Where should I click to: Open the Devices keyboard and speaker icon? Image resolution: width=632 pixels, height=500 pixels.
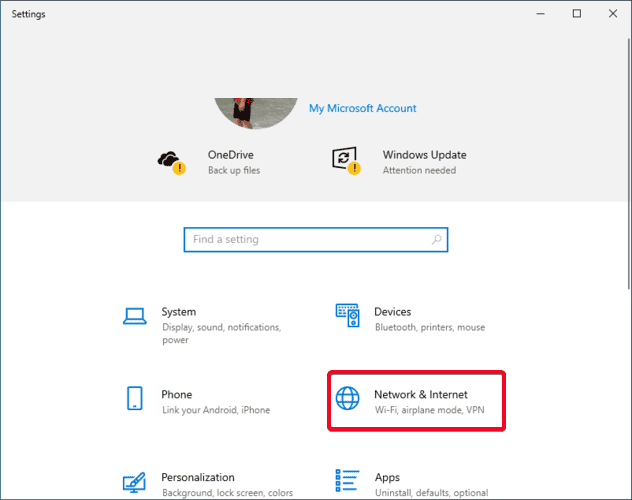point(347,315)
